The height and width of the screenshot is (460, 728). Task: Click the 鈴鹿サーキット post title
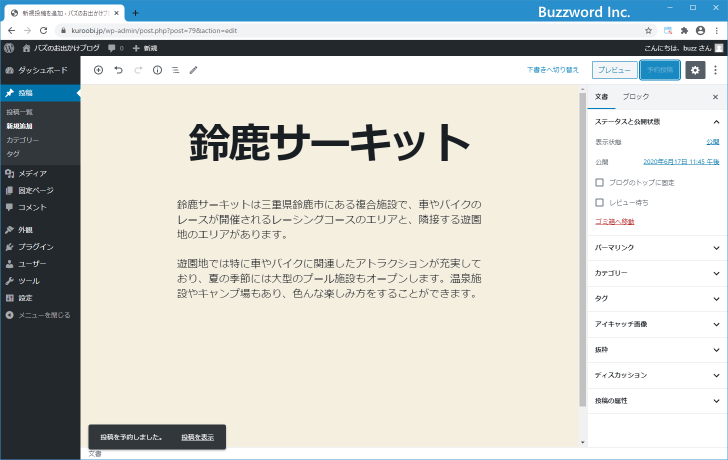click(x=329, y=142)
